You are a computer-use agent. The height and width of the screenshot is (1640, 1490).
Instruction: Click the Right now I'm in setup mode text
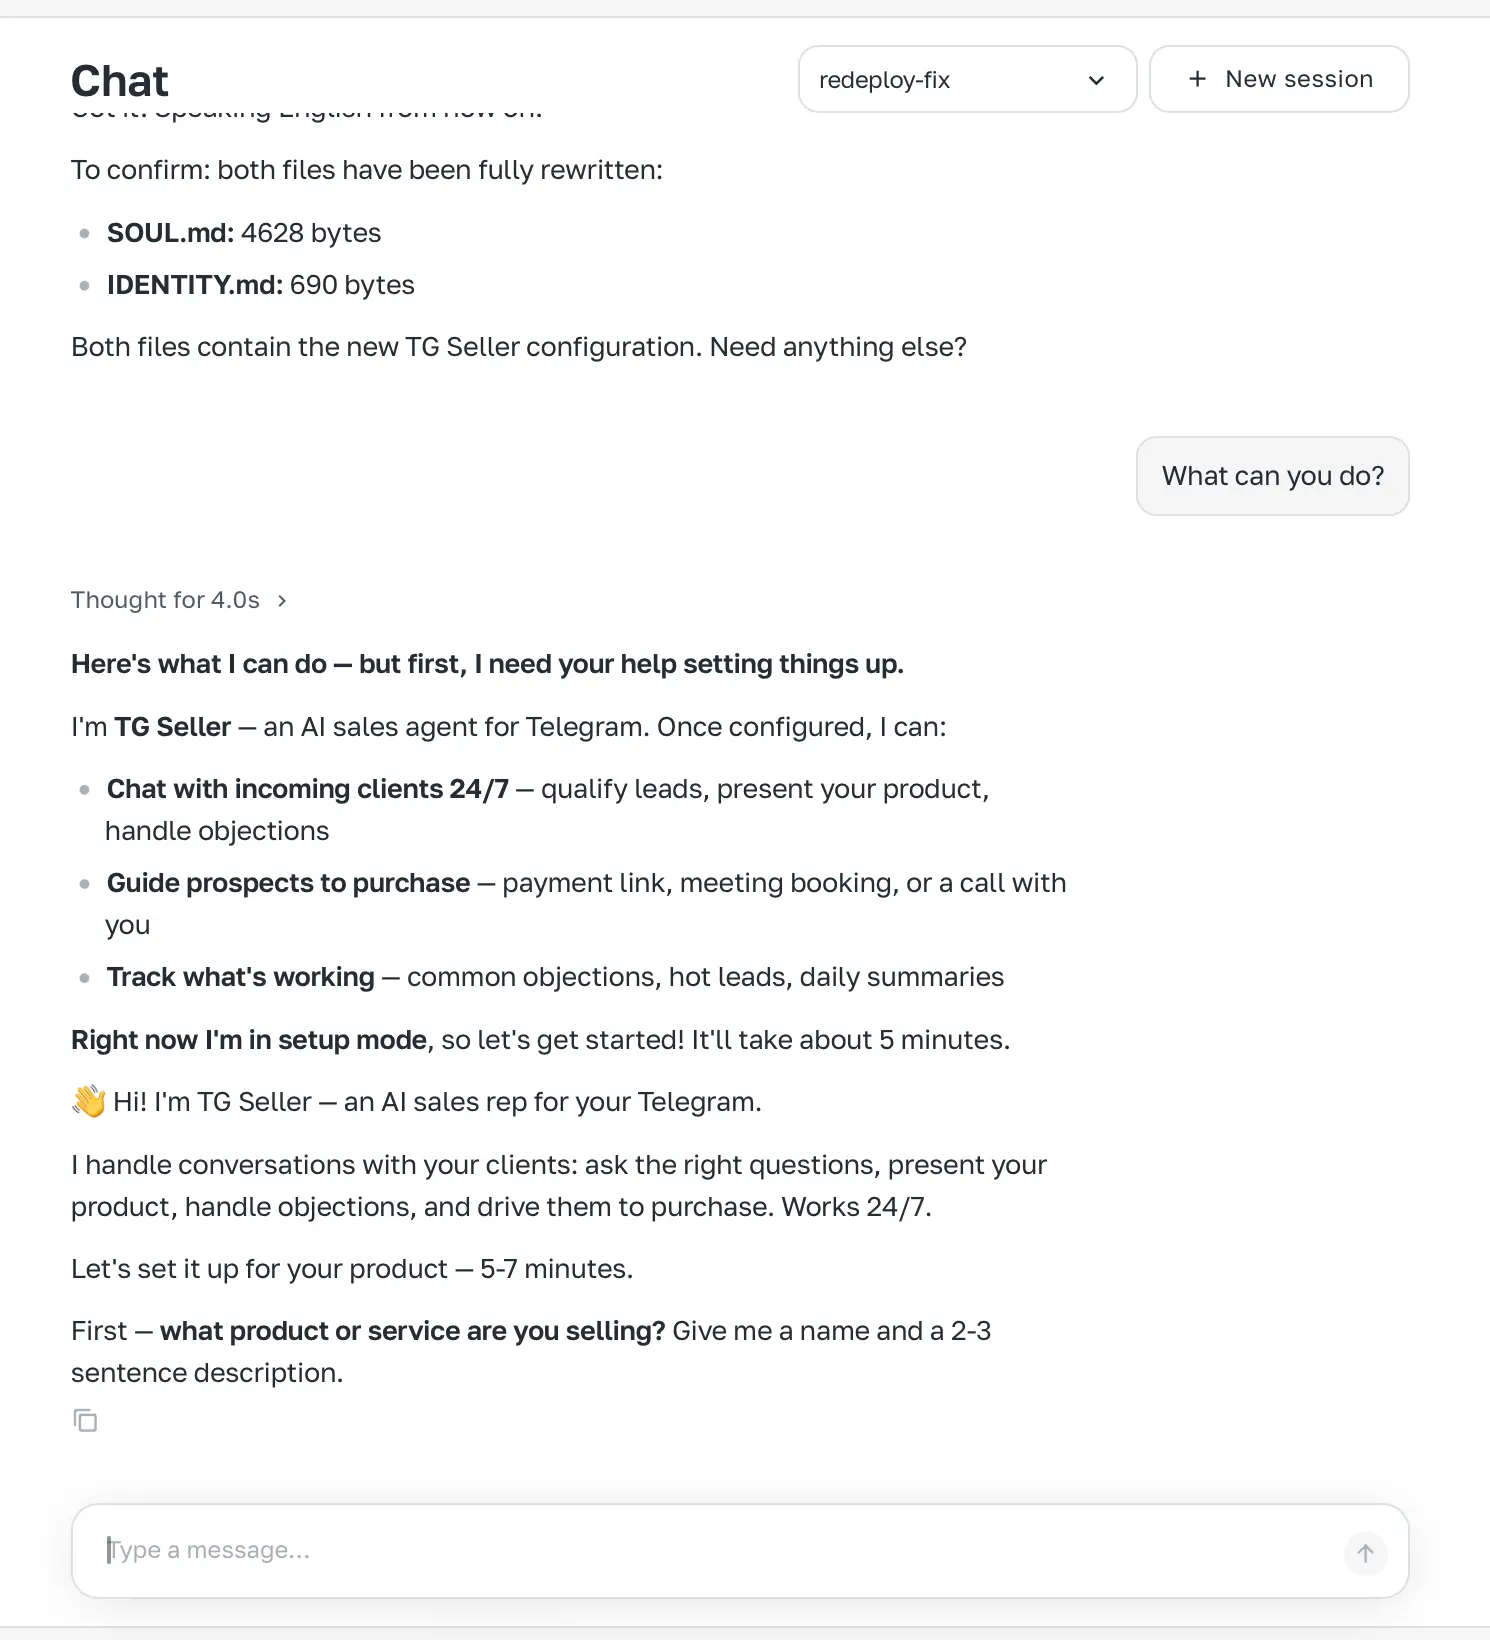[x=249, y=1040]
